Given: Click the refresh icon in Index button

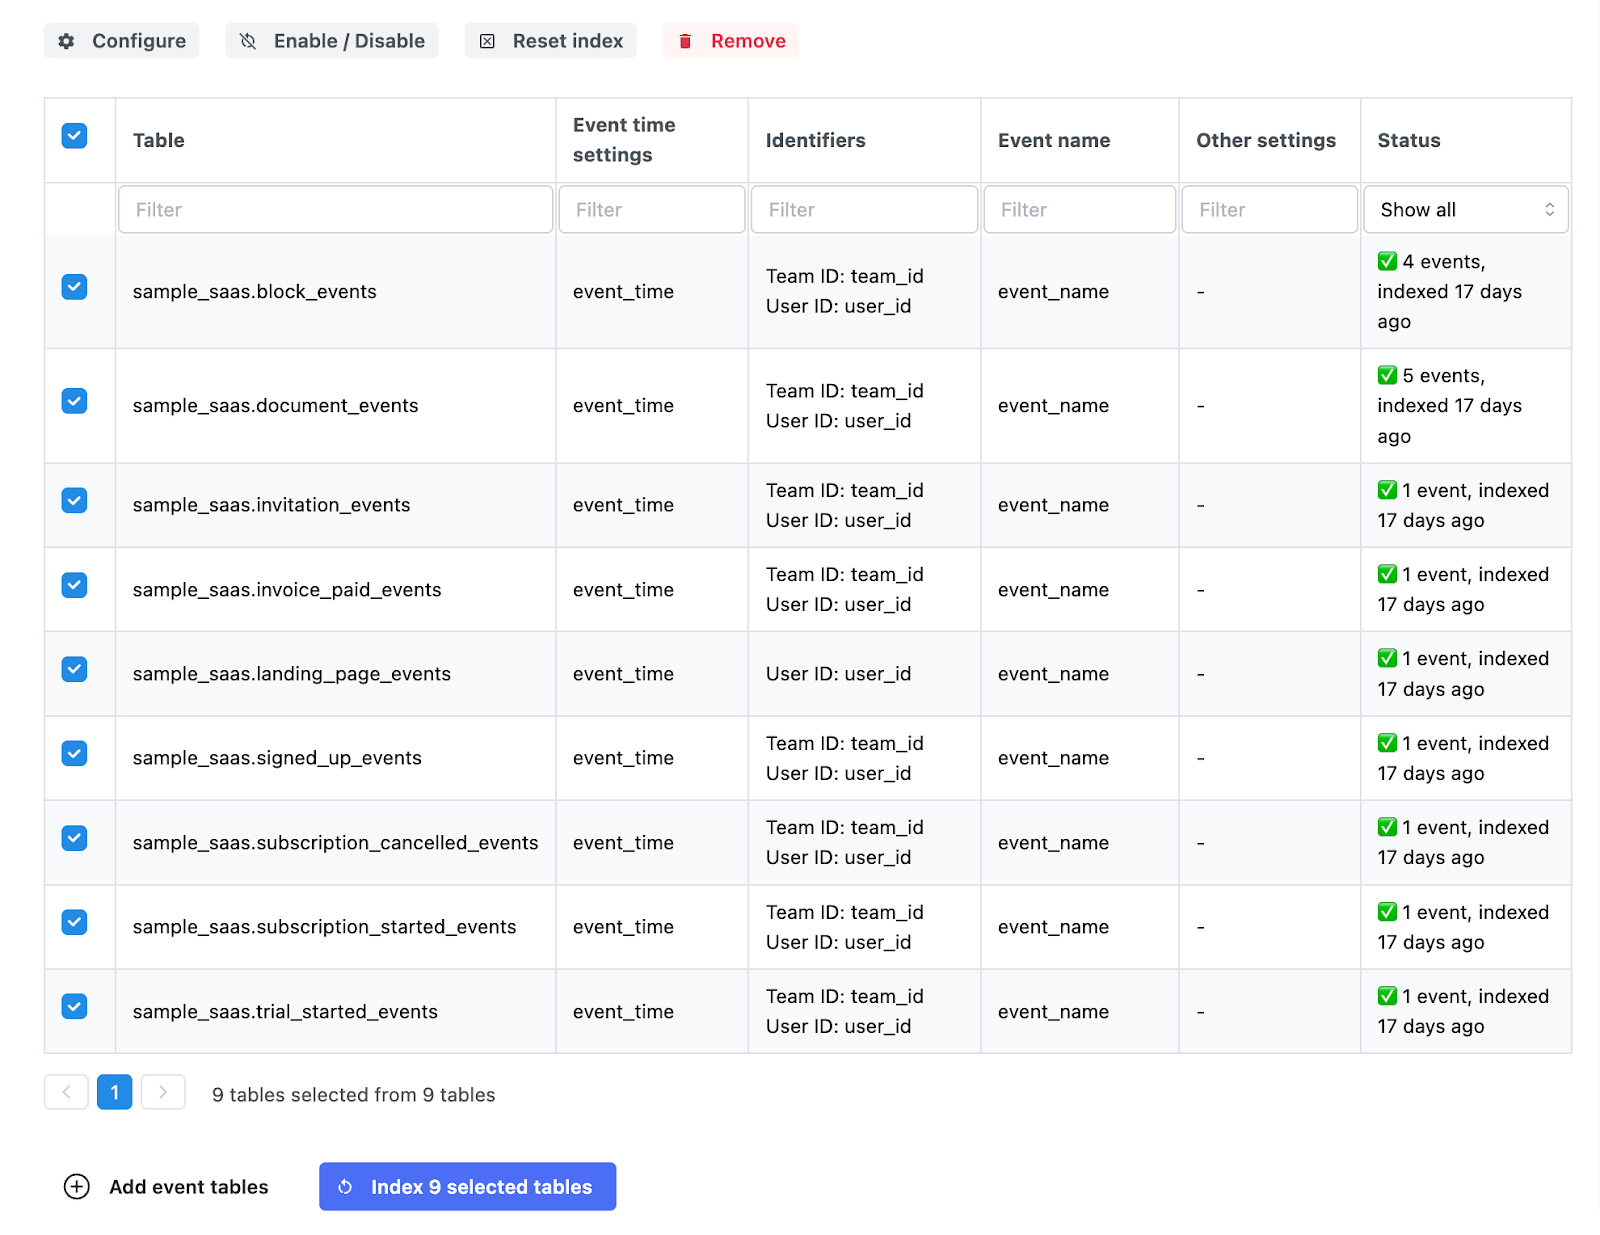Looking at the screenshot, I should point(345,1186).
